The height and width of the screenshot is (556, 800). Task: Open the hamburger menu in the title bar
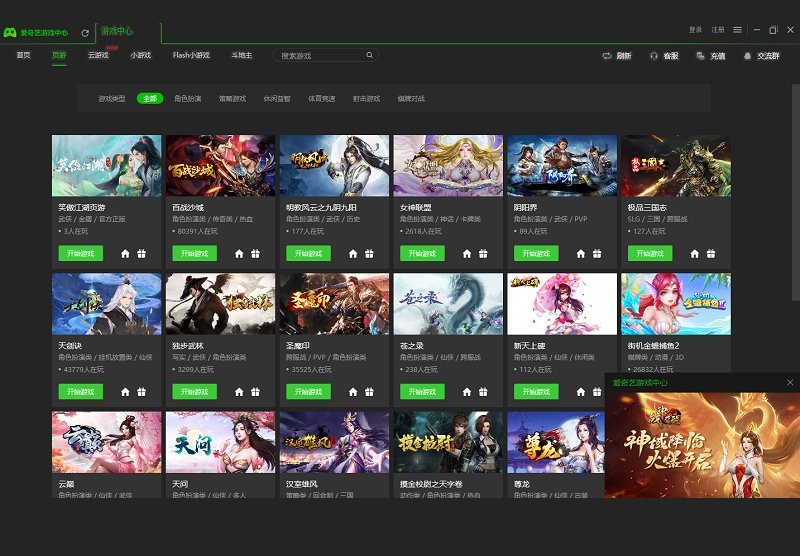coord(737,30)
